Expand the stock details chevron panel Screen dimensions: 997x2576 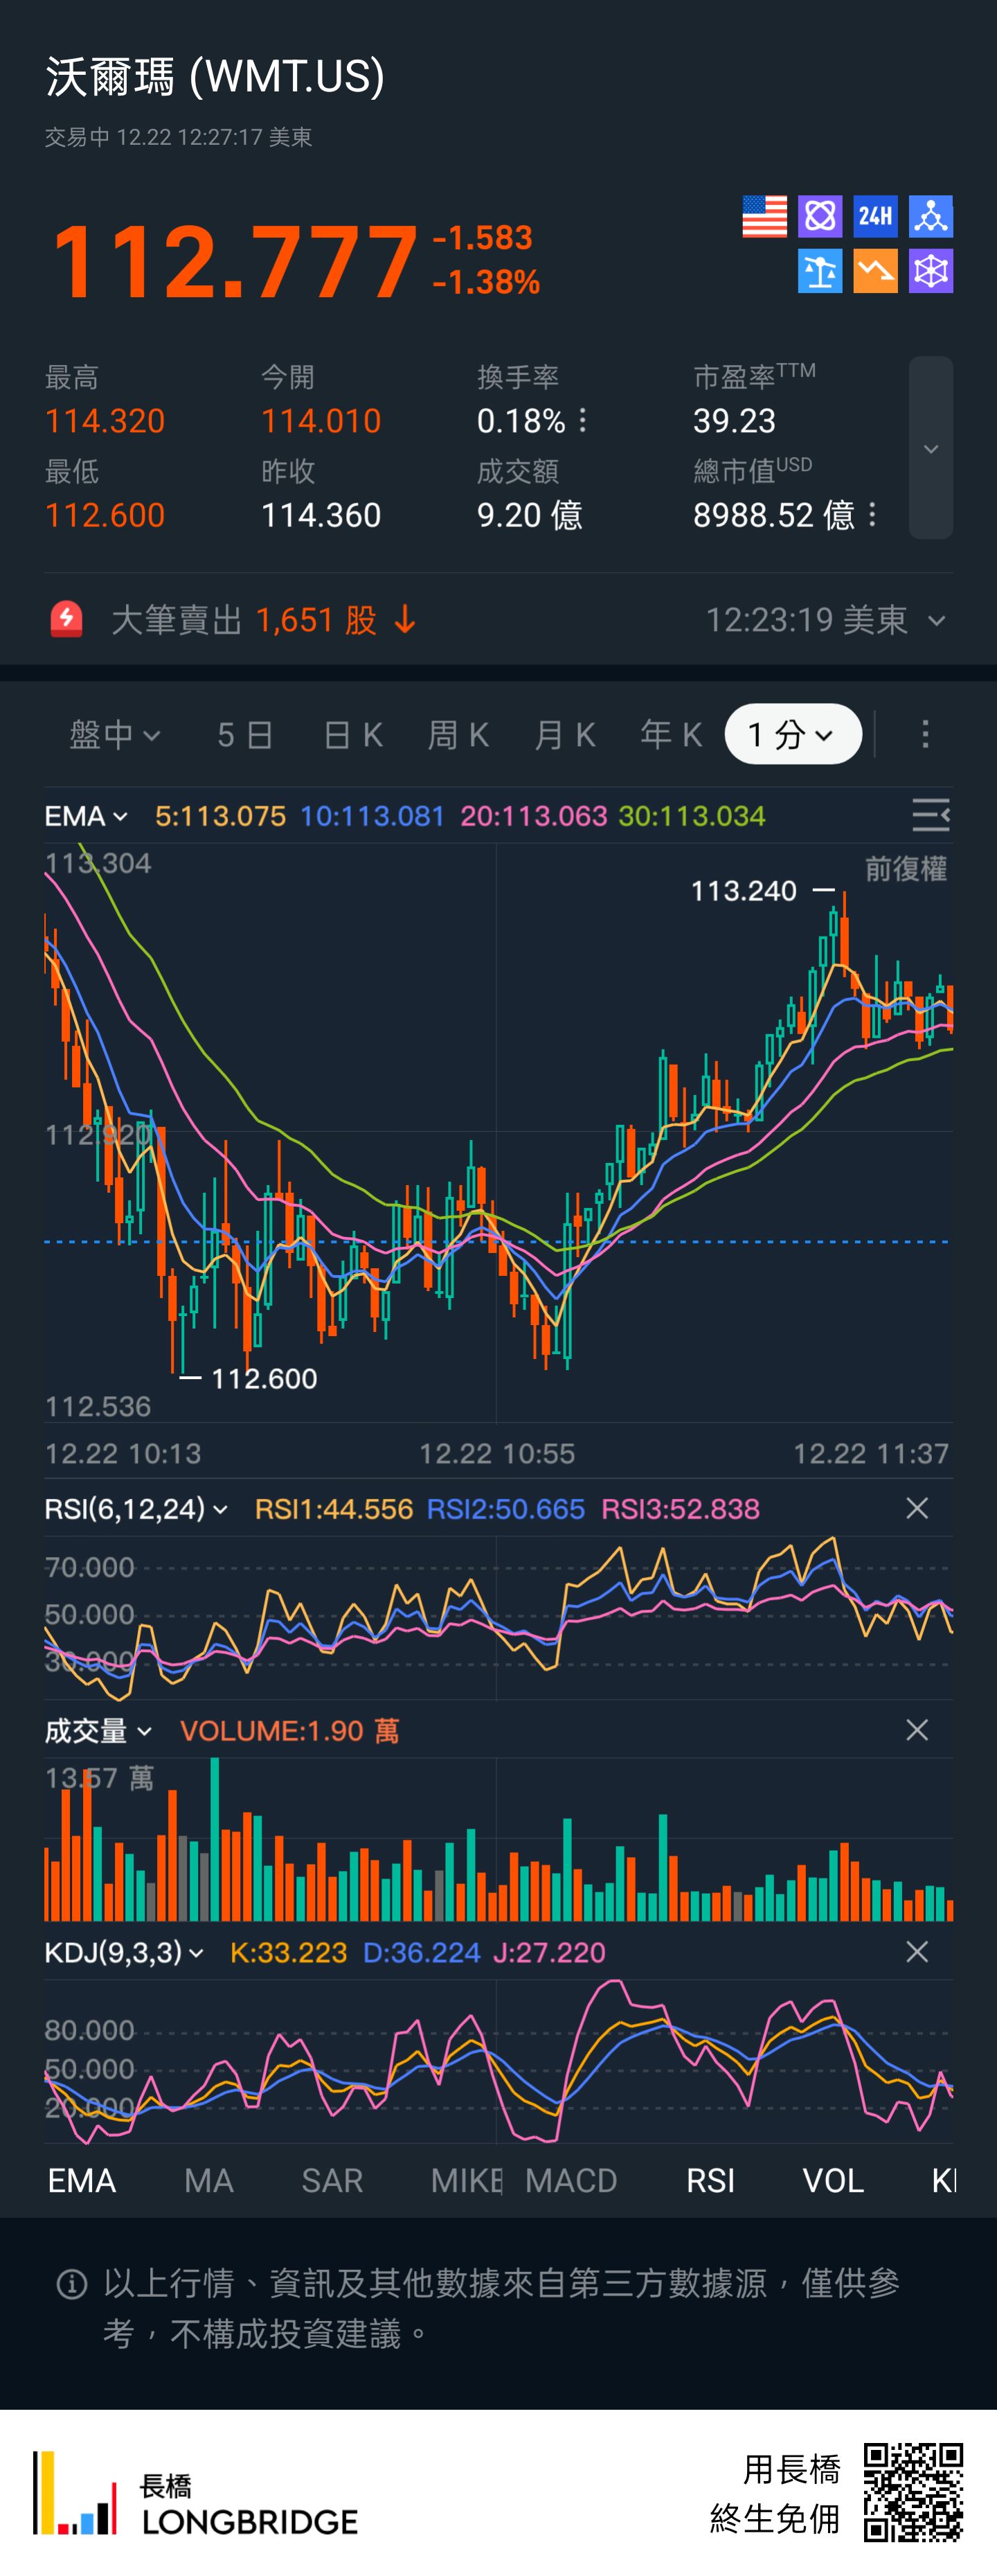(x=931, y=448)
